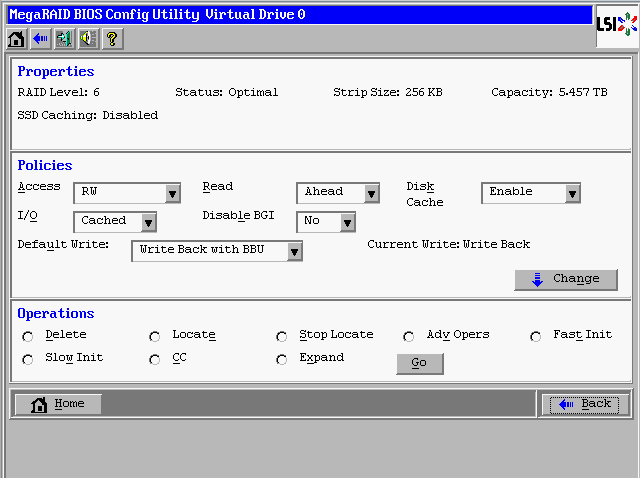Image resolution: width=640 pixels, height=478 pixels.
Task: Click the RAID Level: 6 text
Action: click(x=59, y=92)
